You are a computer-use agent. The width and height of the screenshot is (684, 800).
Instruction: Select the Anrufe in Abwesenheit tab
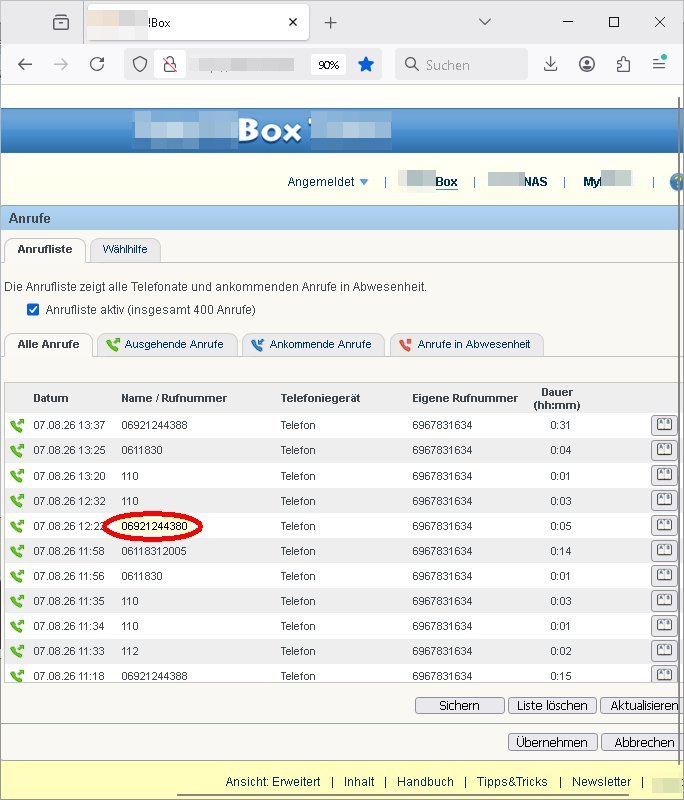click(x=466, y=344)
